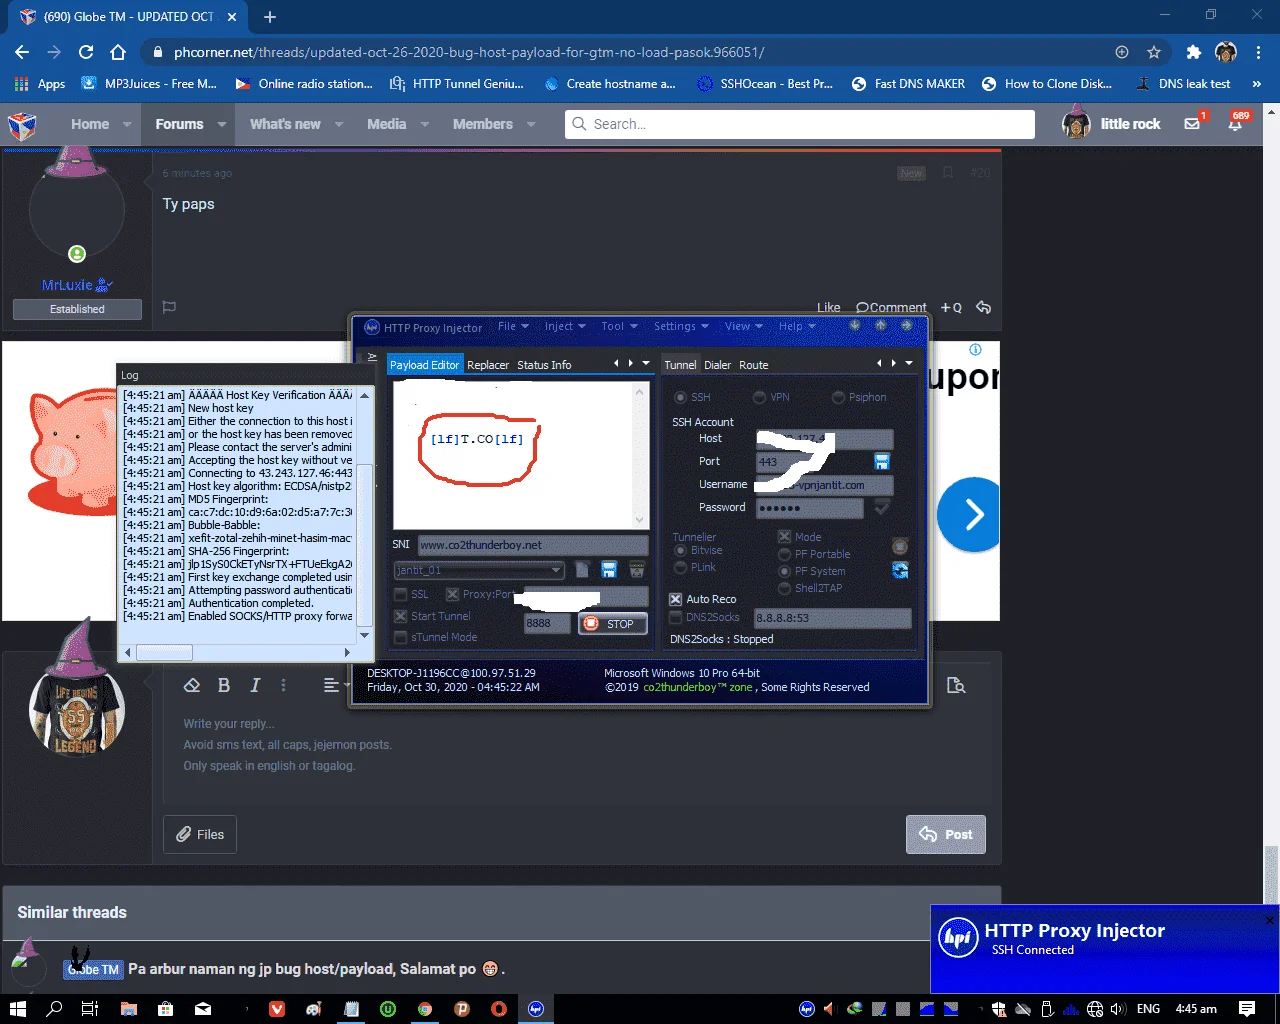
Task: Open the forum Media menu
Action: [386, 124]
